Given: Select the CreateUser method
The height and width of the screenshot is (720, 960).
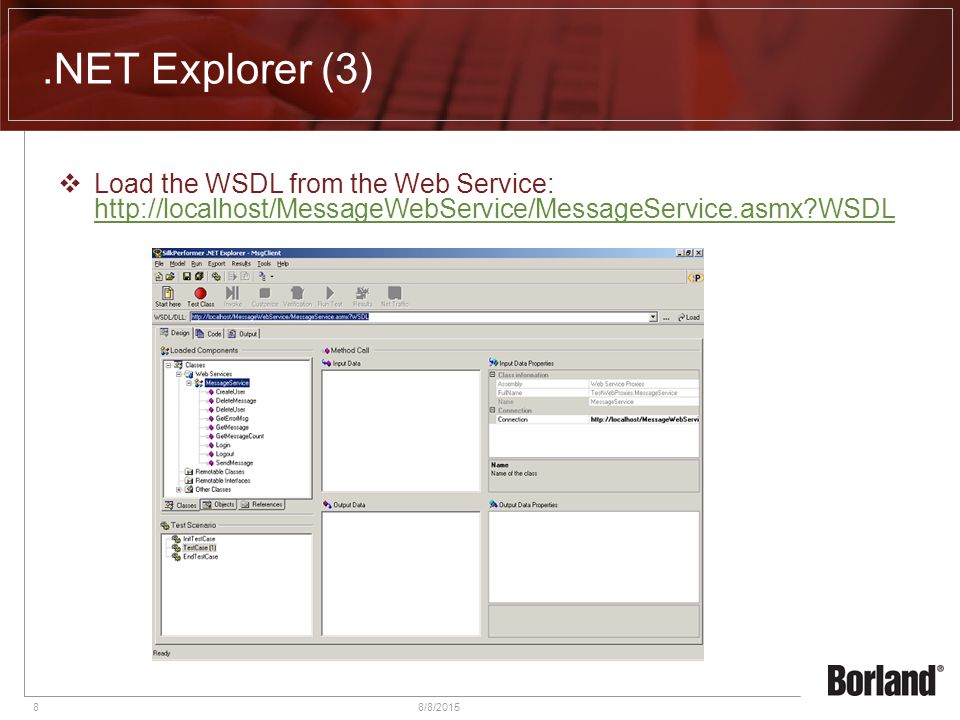Looking at the screenshot, I should tap(230, 392).
